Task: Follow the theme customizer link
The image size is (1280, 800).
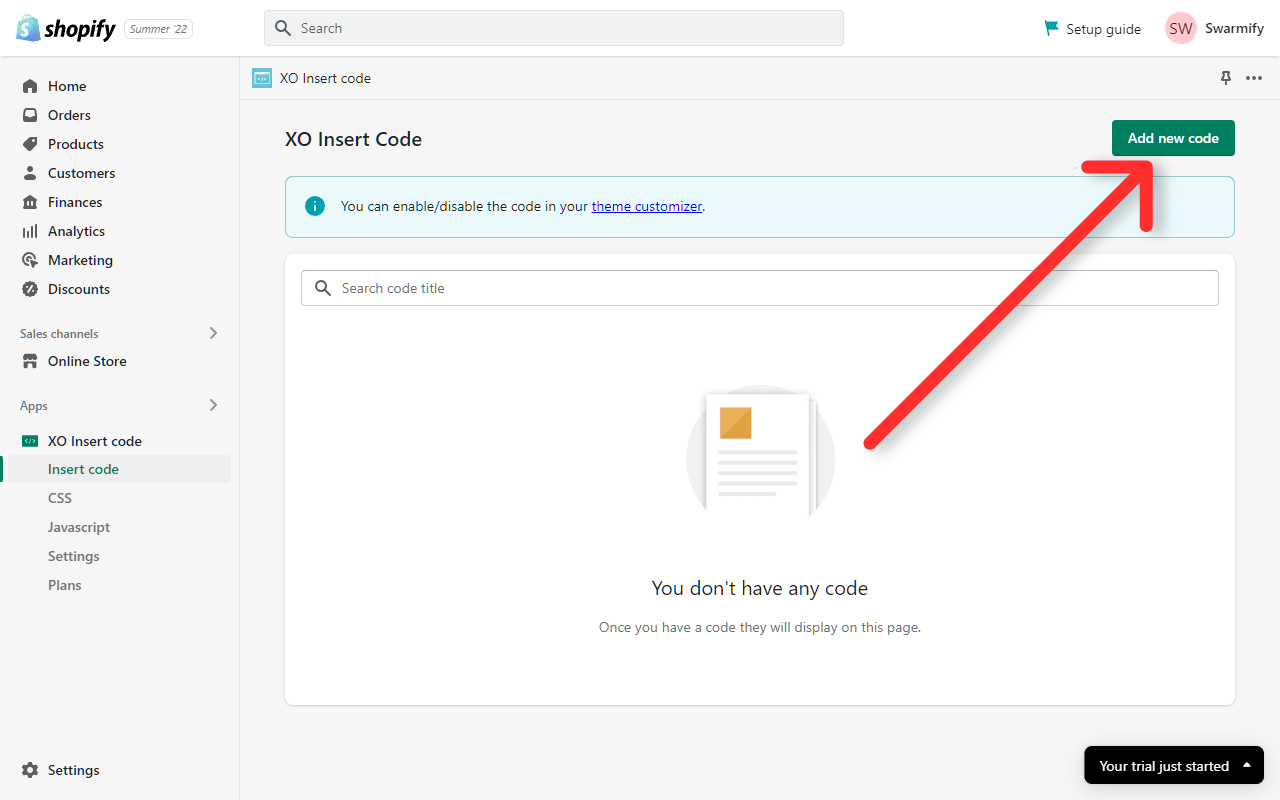Action: click(647, 206)
